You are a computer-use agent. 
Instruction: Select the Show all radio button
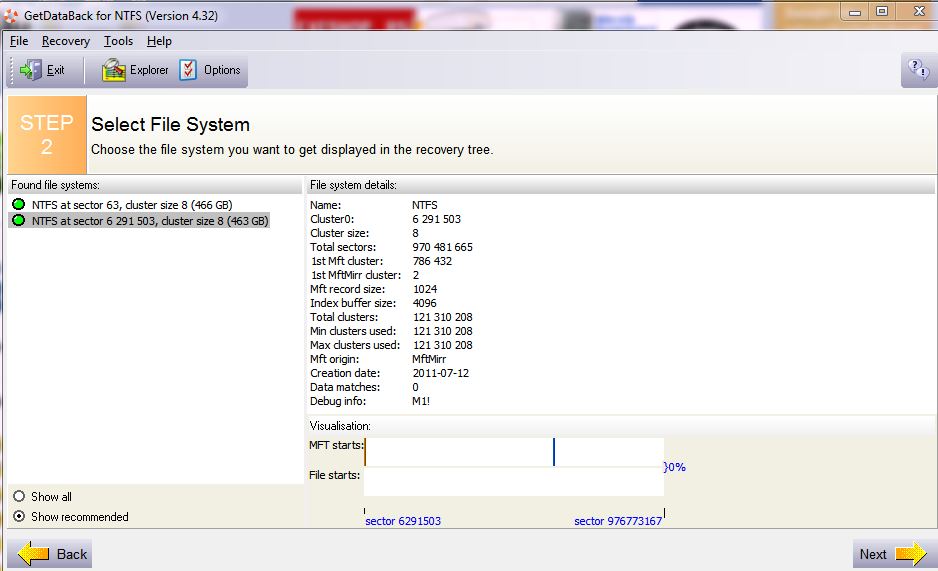pyautogui.click(x=19, y=496)
